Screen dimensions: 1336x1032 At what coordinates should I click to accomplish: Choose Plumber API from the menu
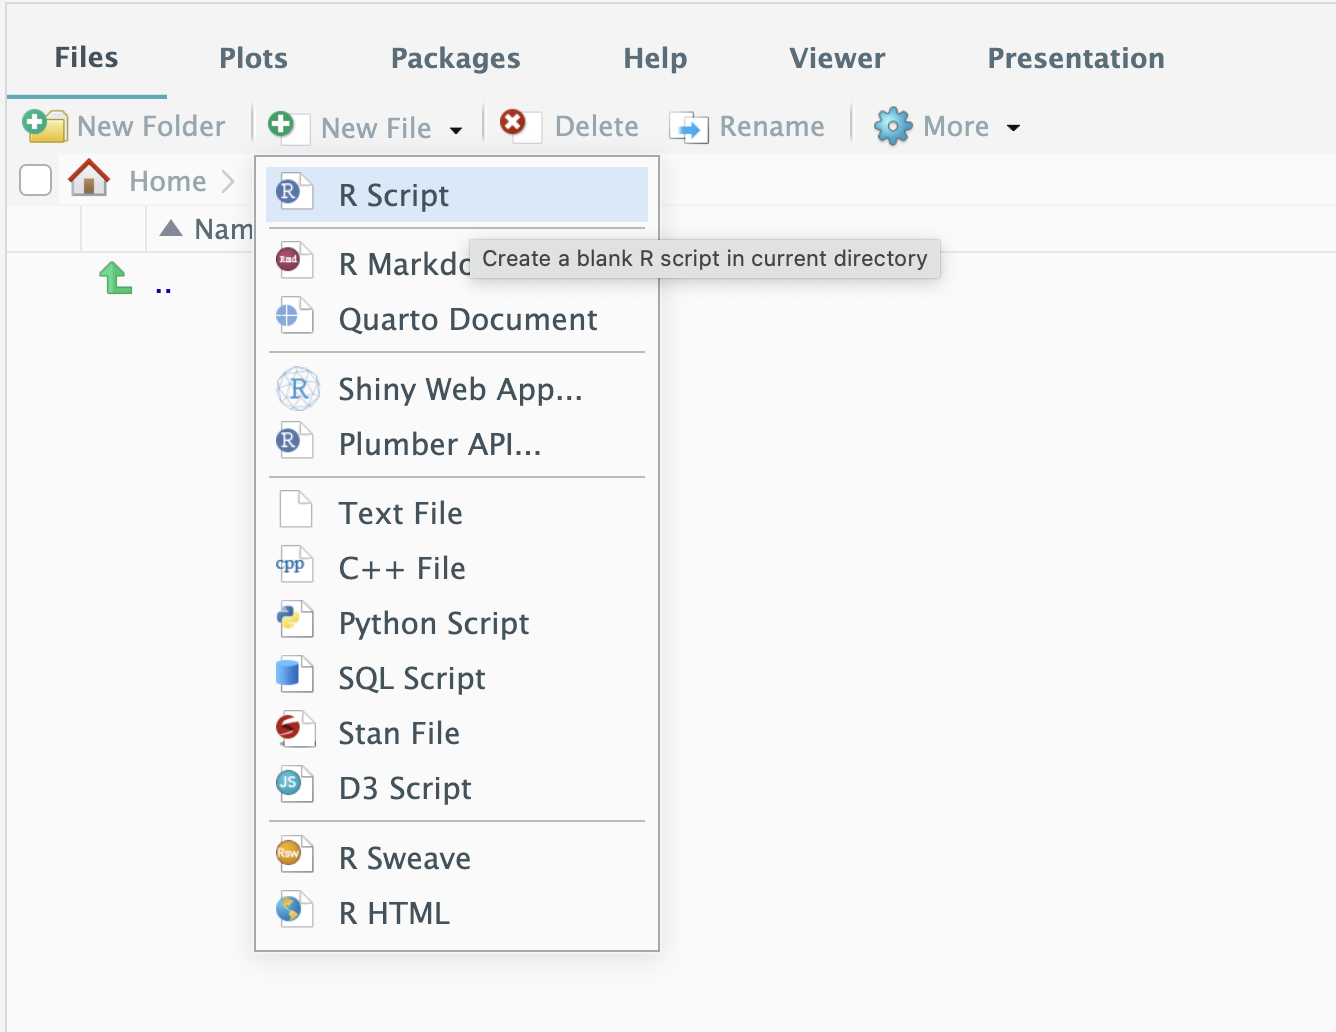439,444
